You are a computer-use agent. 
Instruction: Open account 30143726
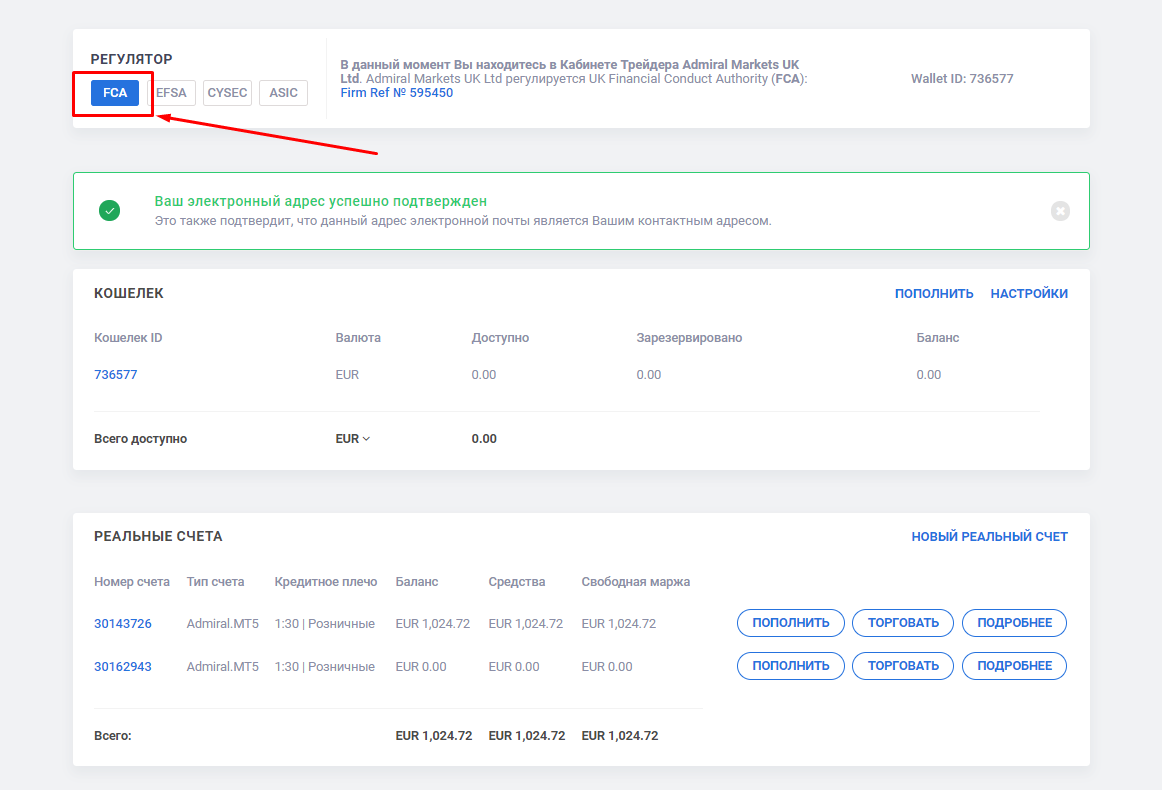click(123, 624)
